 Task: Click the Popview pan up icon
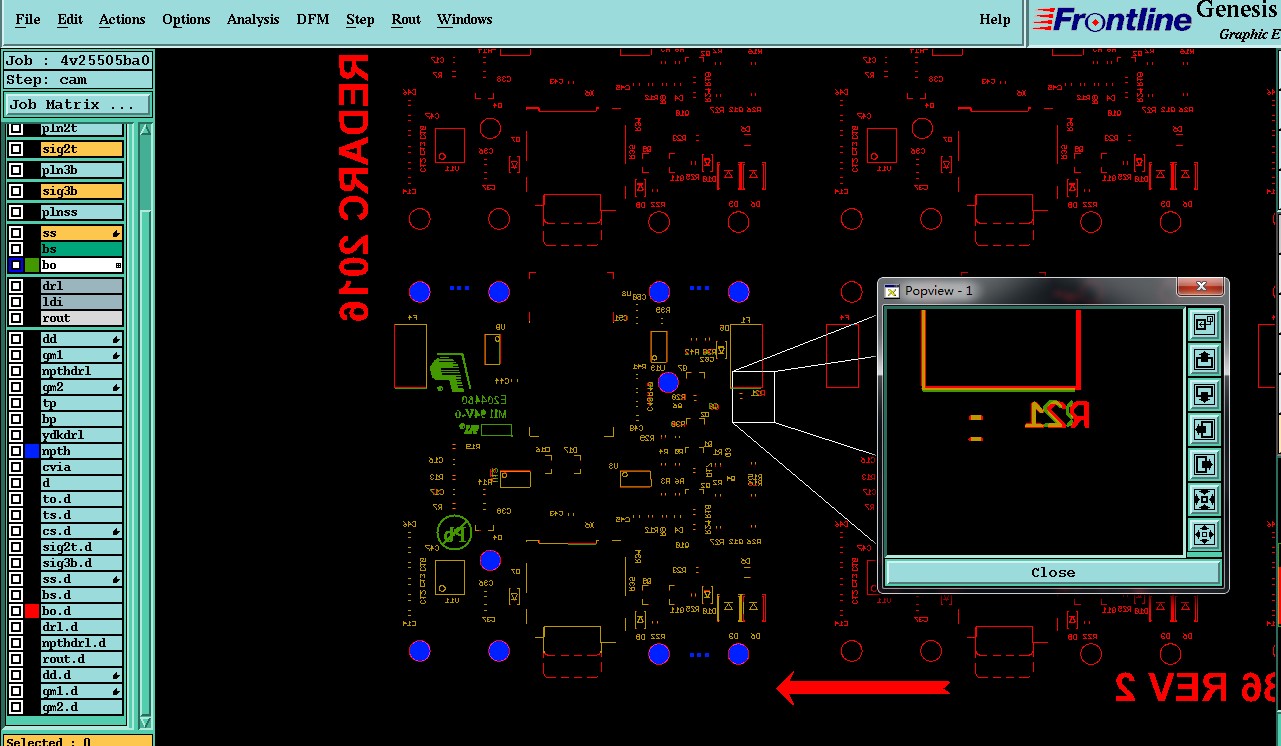click(1204, 359)
